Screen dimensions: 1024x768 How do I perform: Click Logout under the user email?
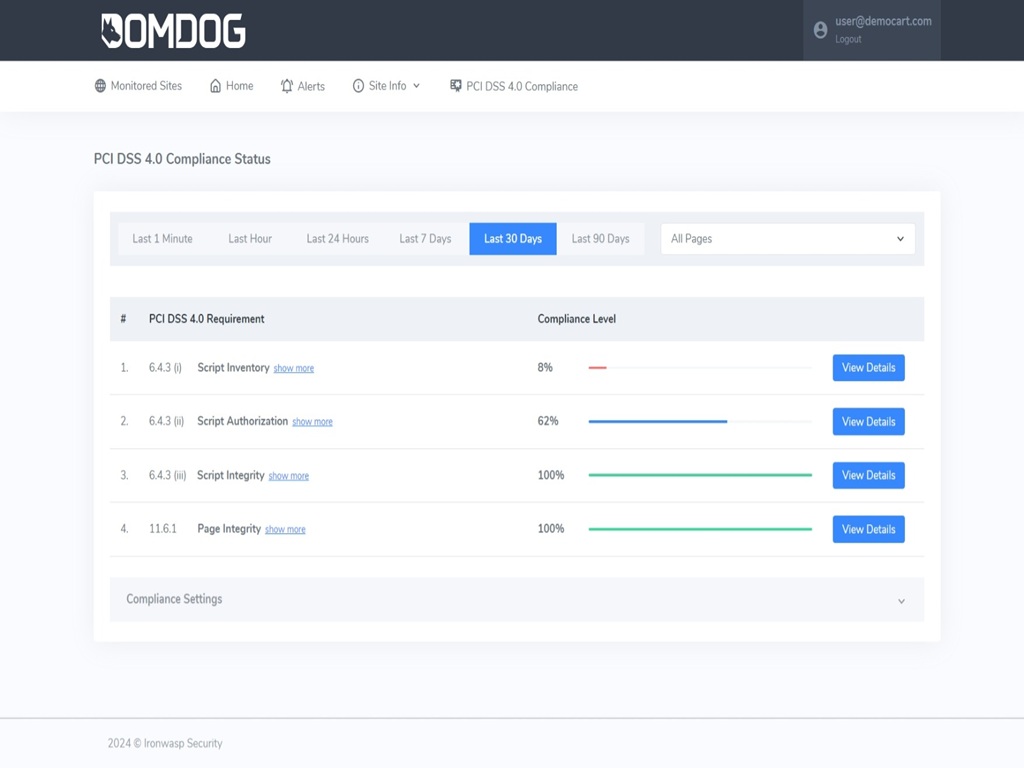pos(848,39)
